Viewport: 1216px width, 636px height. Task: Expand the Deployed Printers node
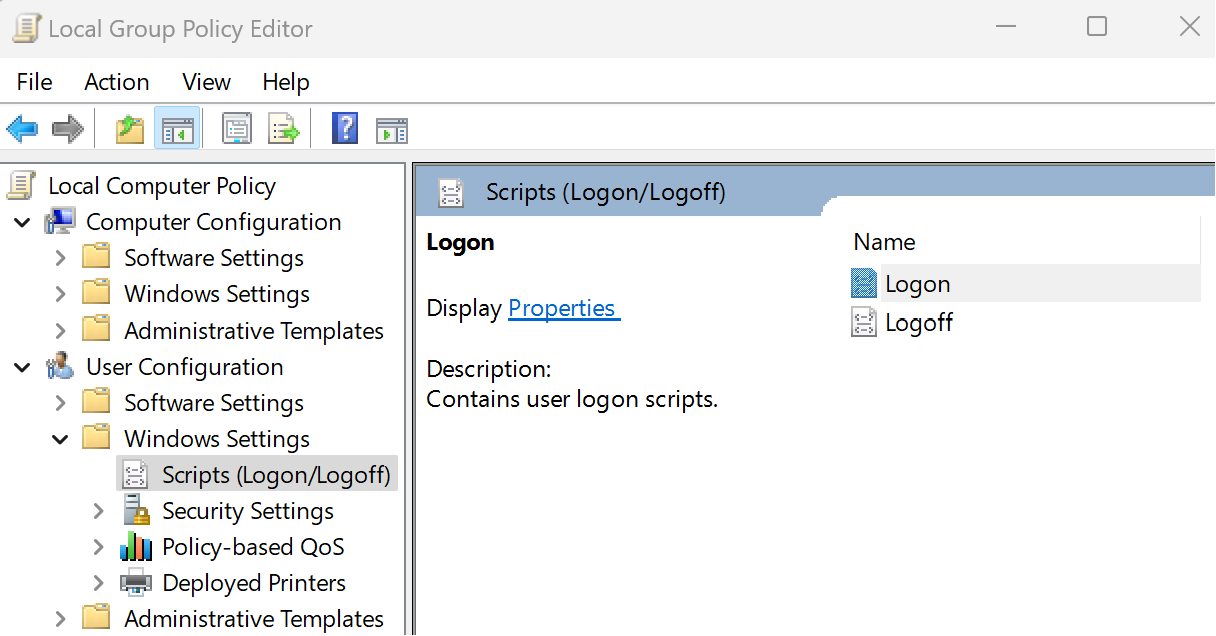coord(98,583)
